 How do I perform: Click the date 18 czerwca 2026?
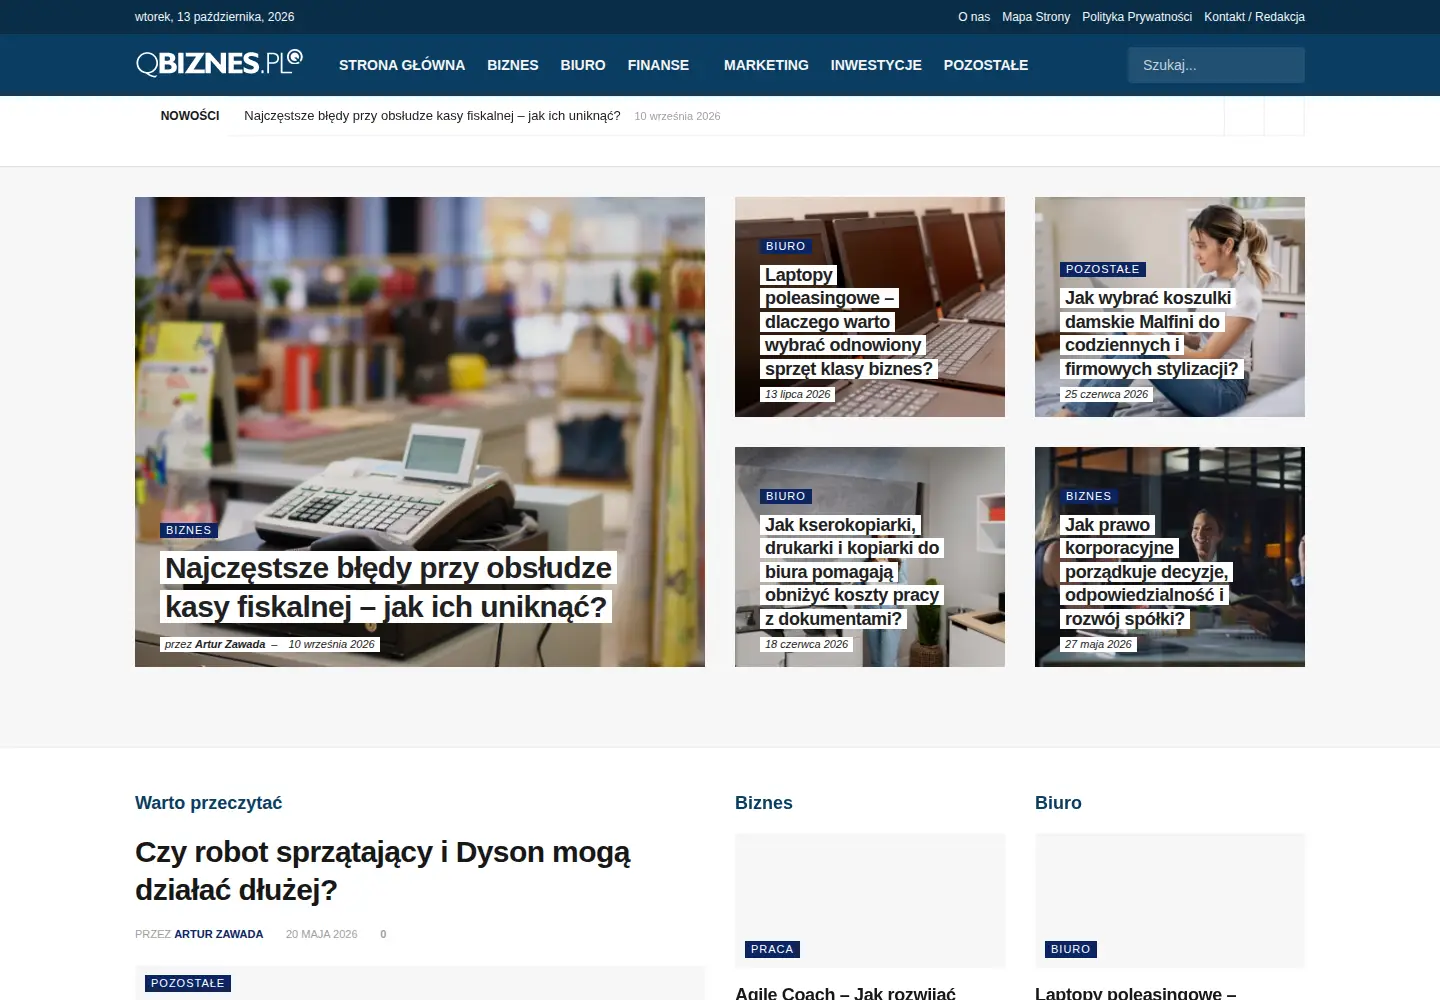pyautogui.click(x=806, y=644)
